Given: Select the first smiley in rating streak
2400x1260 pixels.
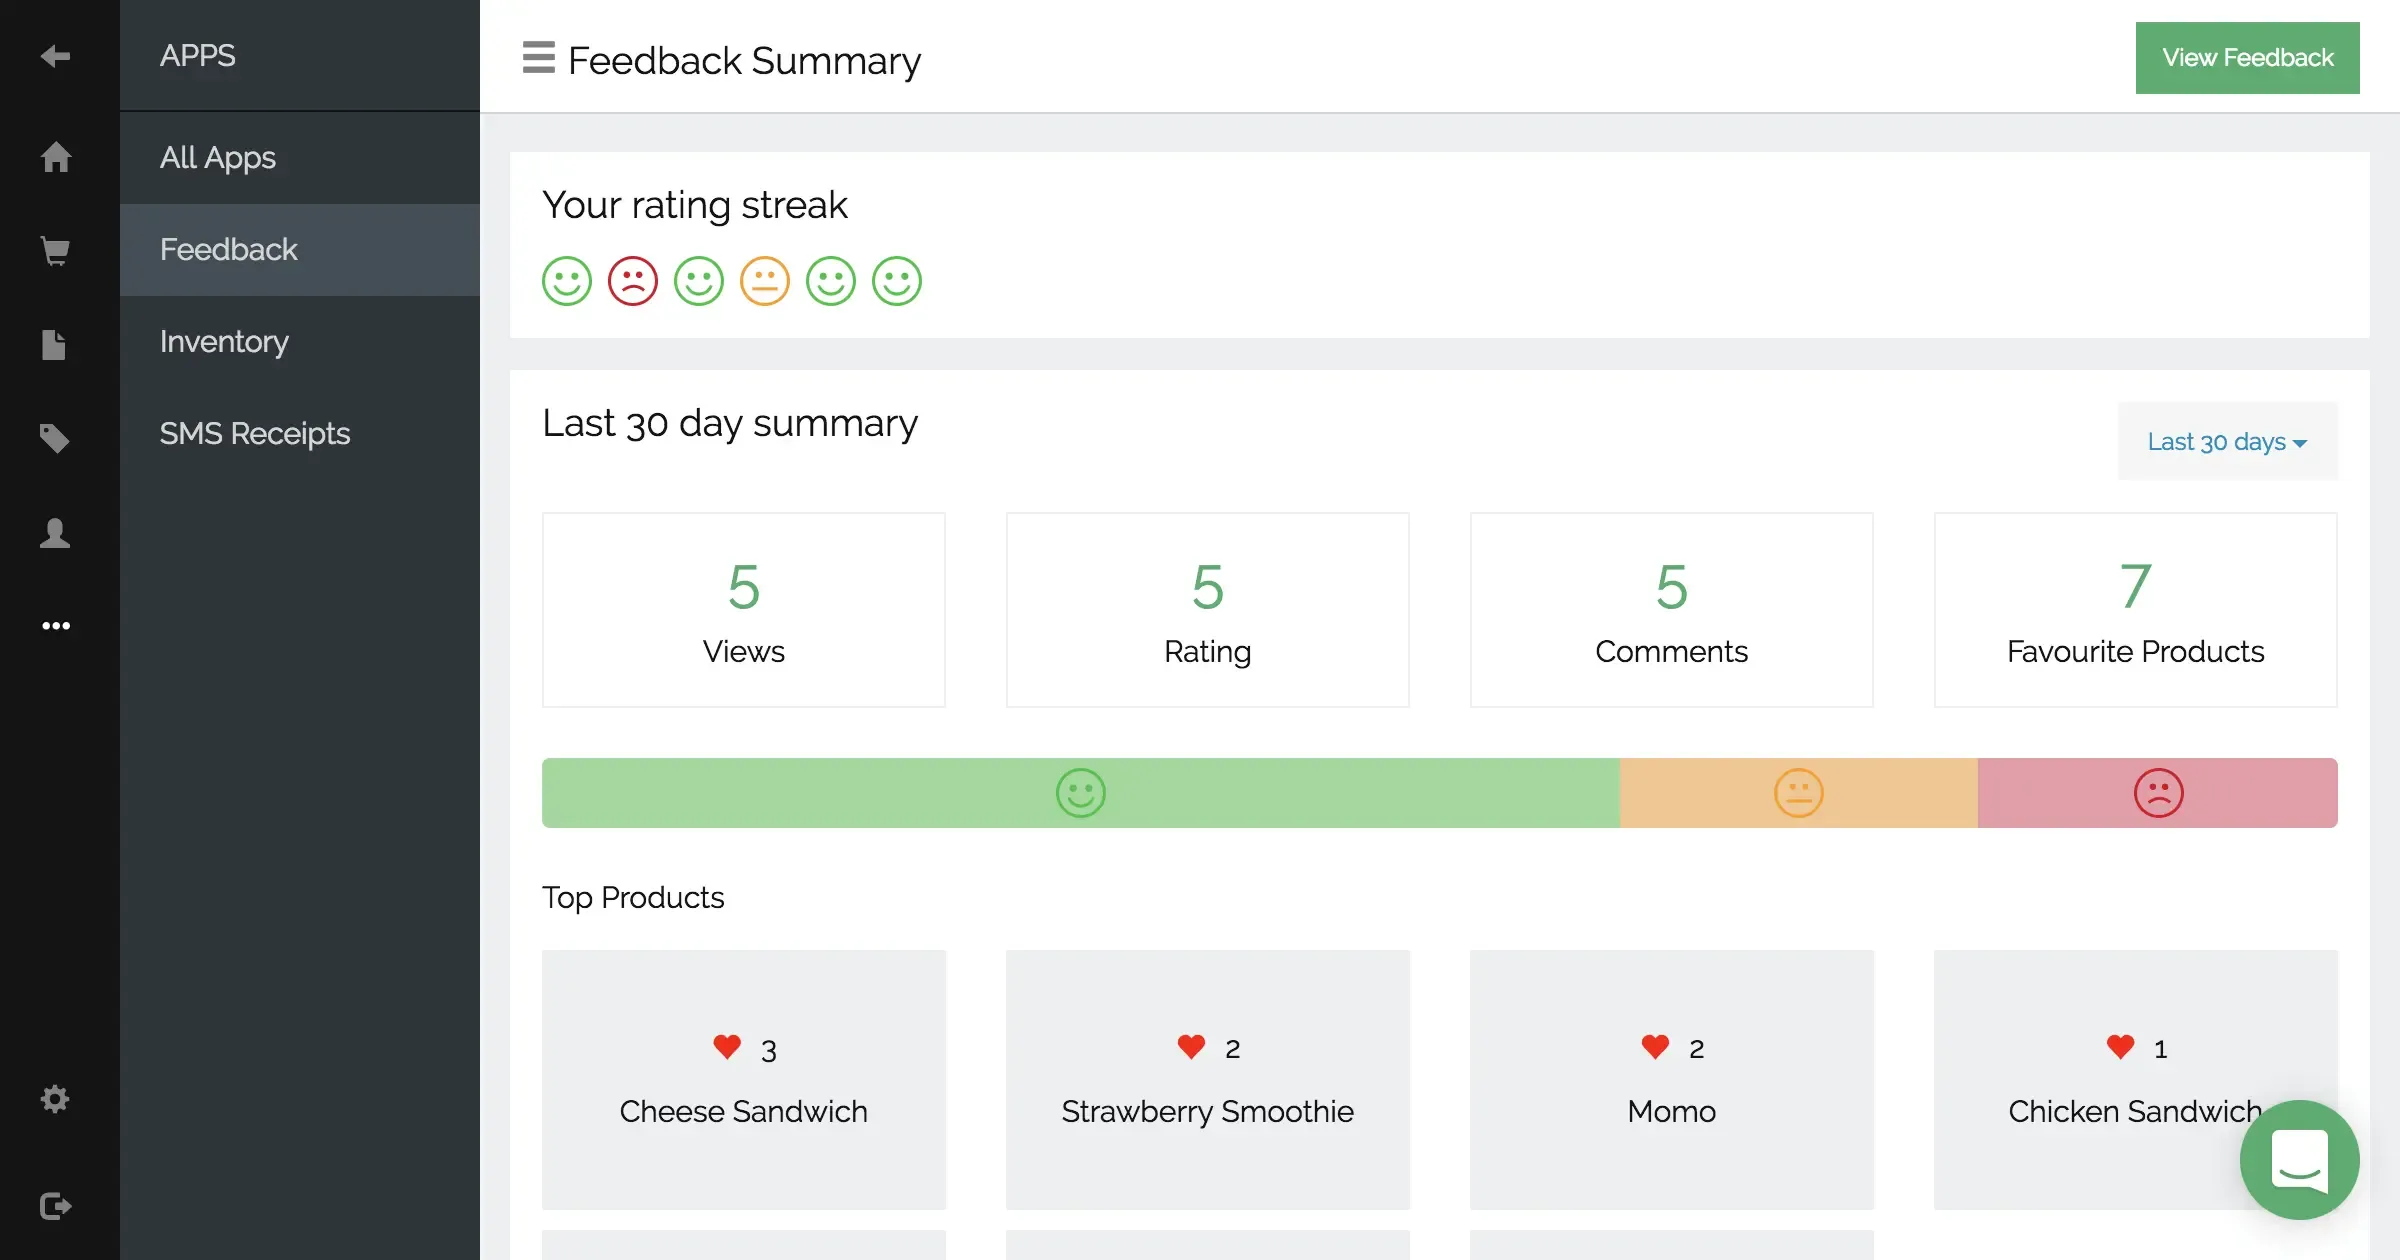Looking at the screenshot, I should click(x=566, y=281).
